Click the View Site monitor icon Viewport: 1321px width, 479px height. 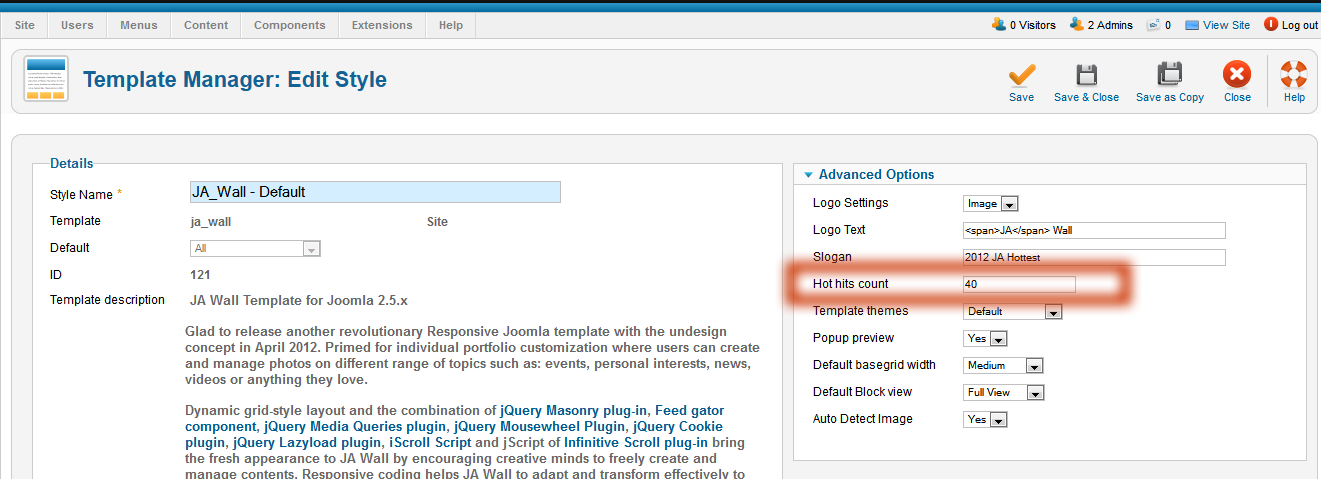(1192, 25)
